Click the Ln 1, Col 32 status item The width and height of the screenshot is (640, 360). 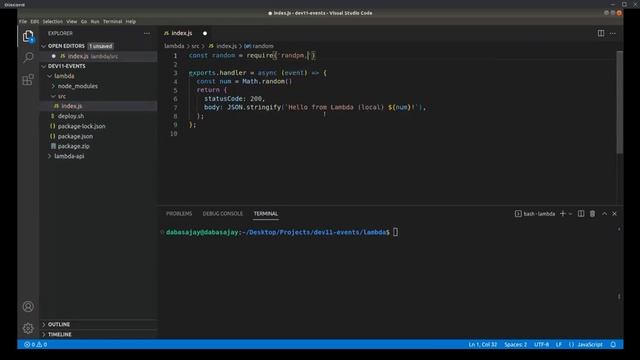point(482,344)
